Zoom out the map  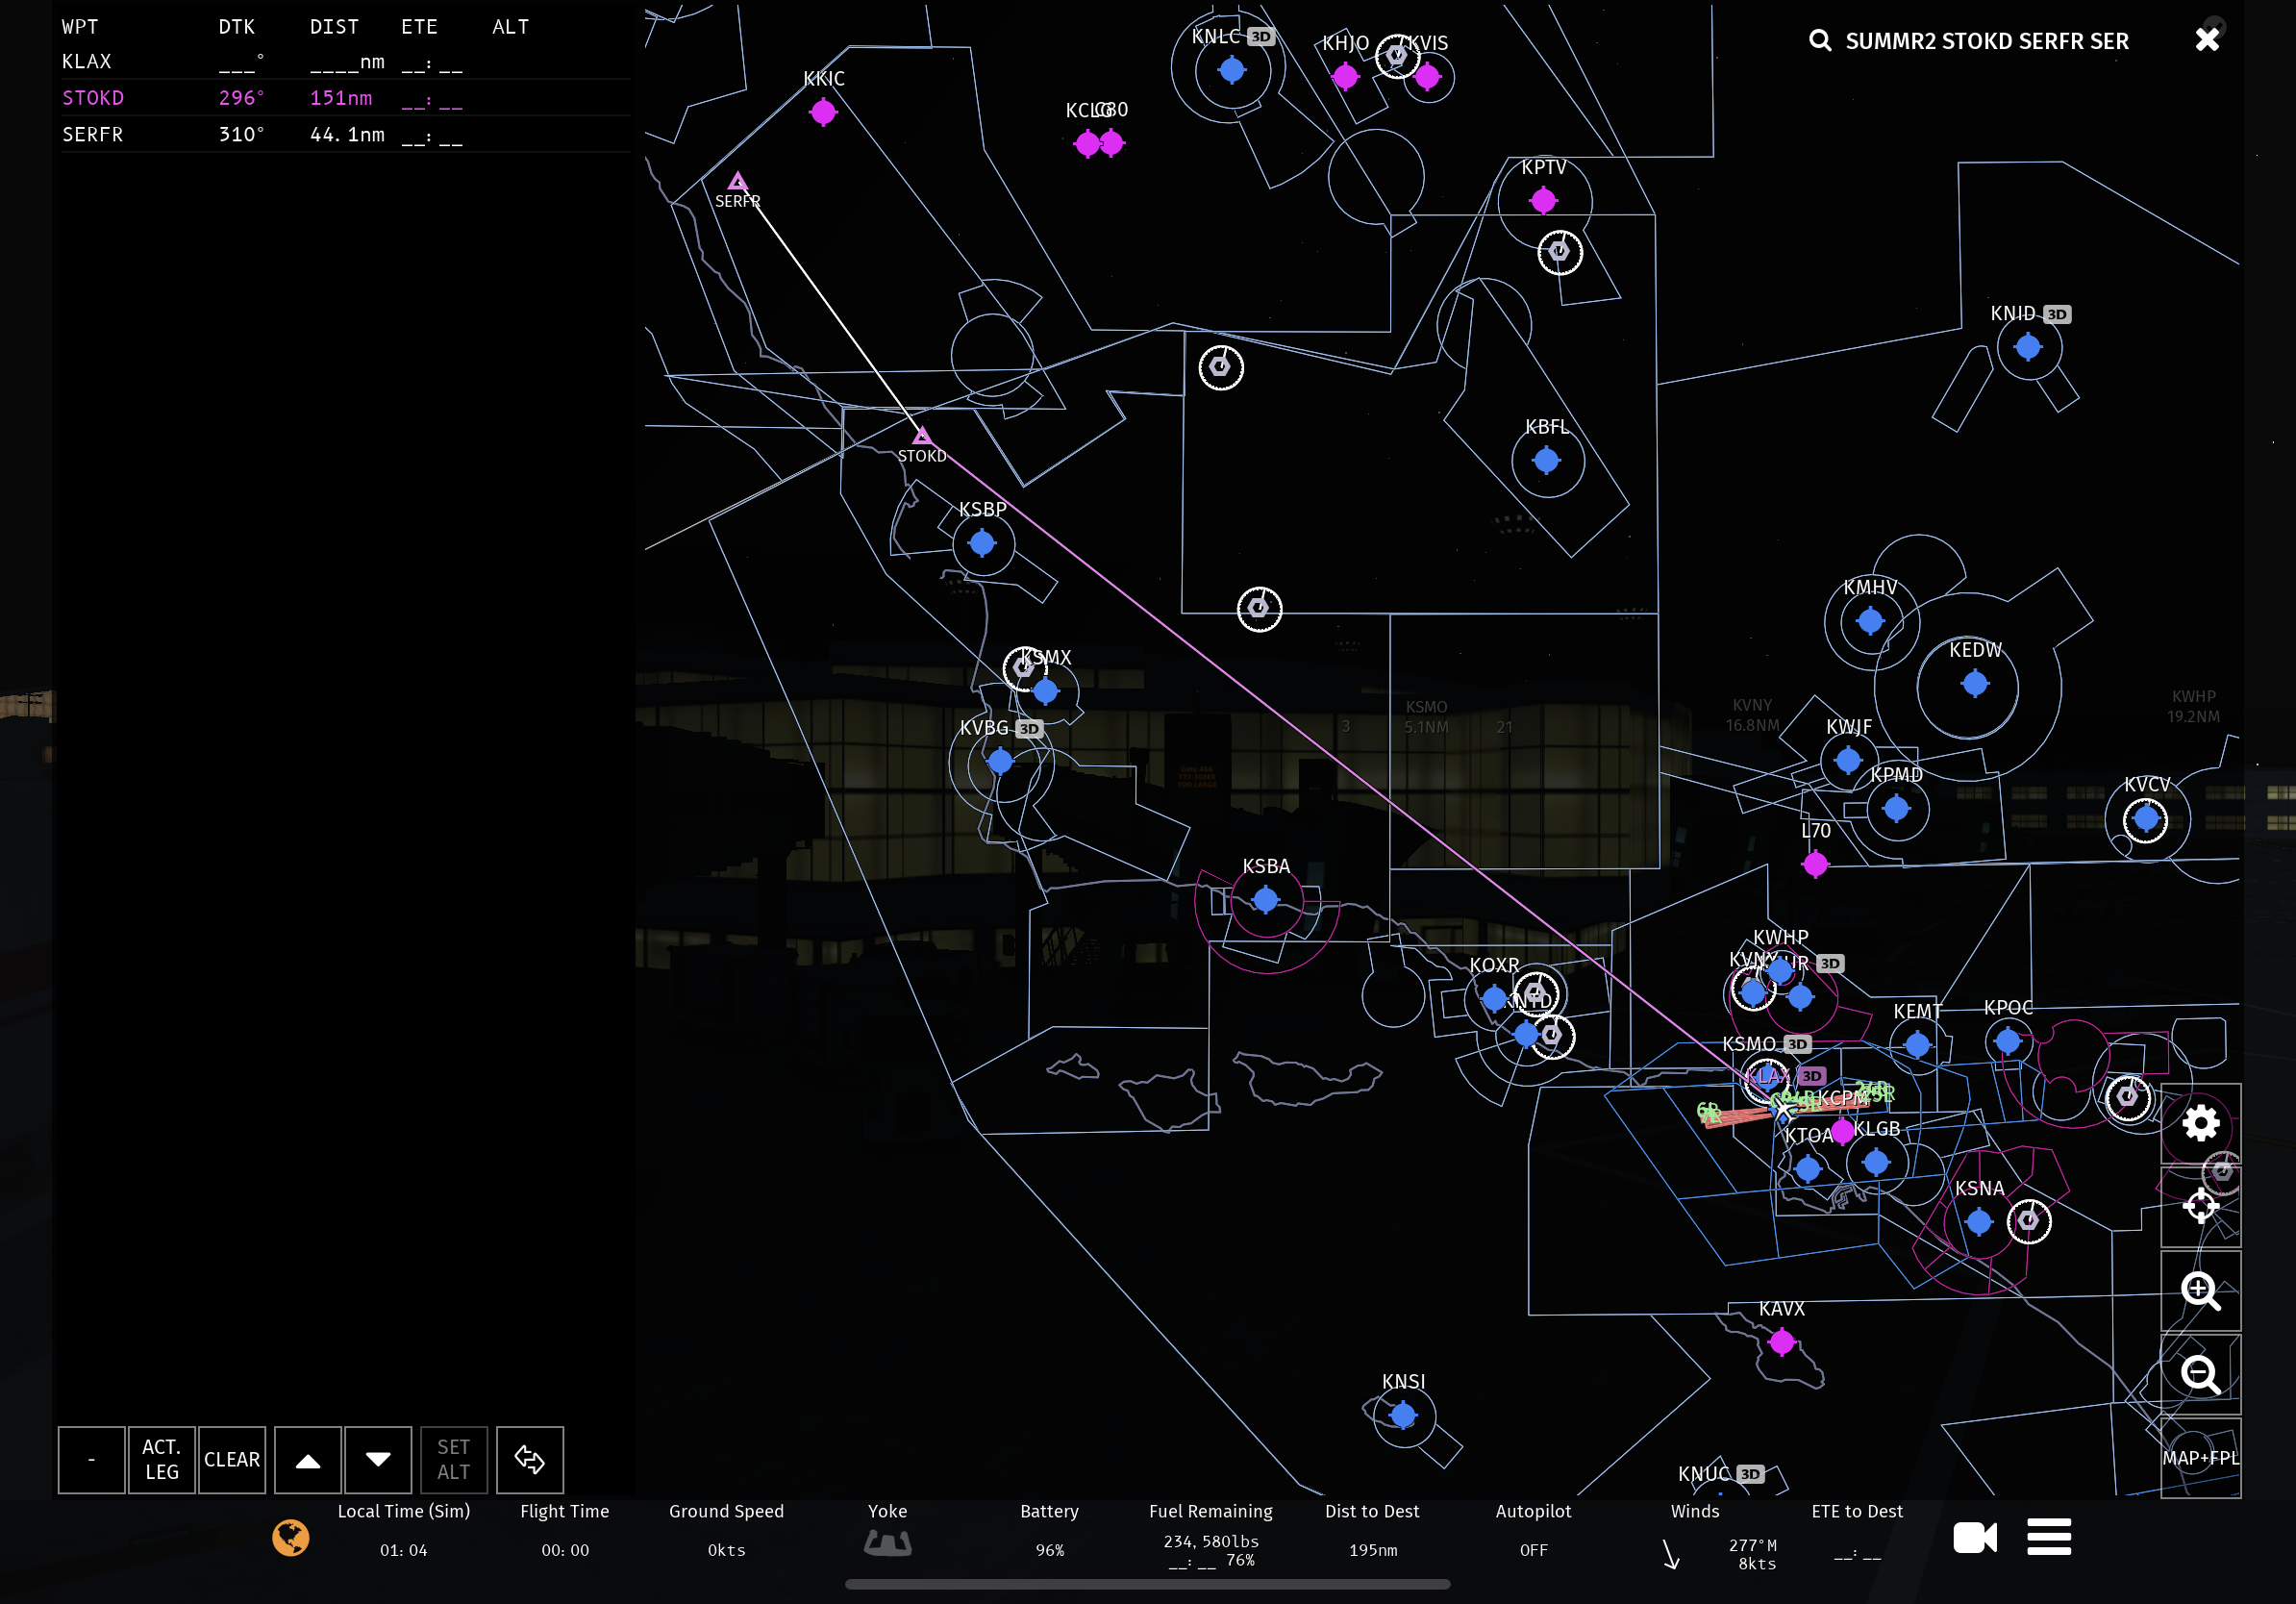click(x=2200, y=1375)
